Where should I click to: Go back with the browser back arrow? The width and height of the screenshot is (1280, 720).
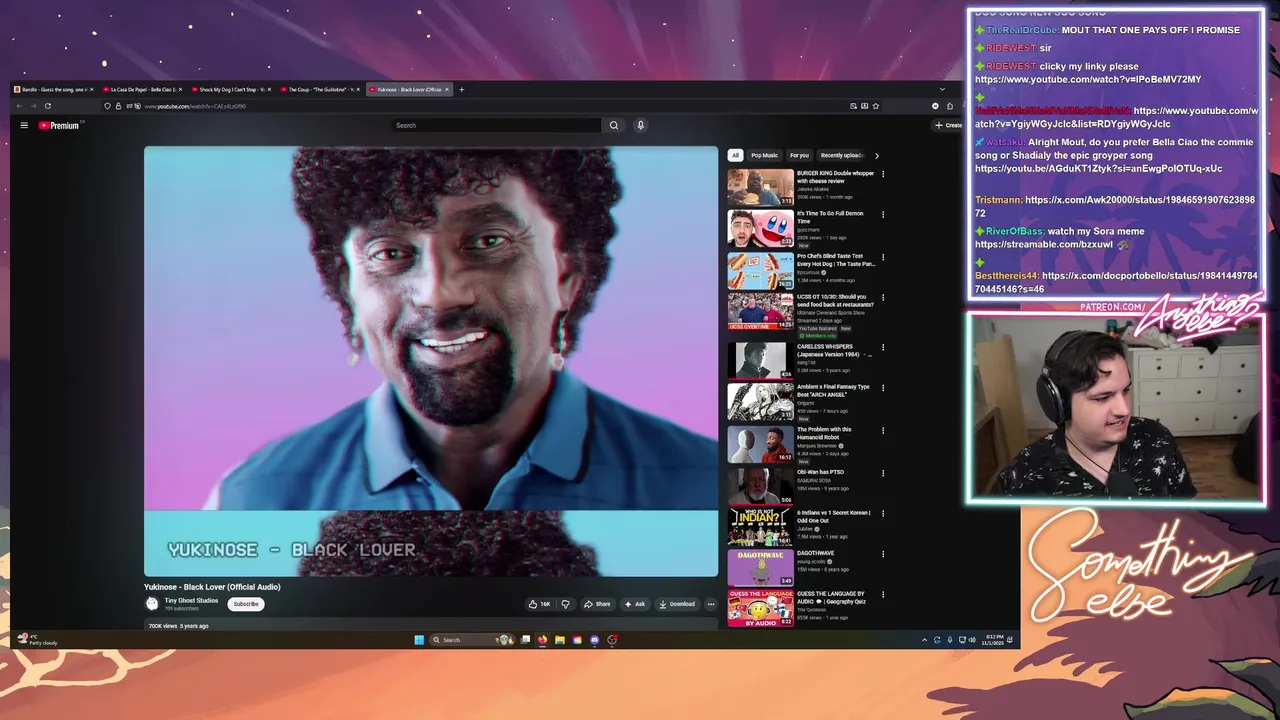[x=19, y=106]
